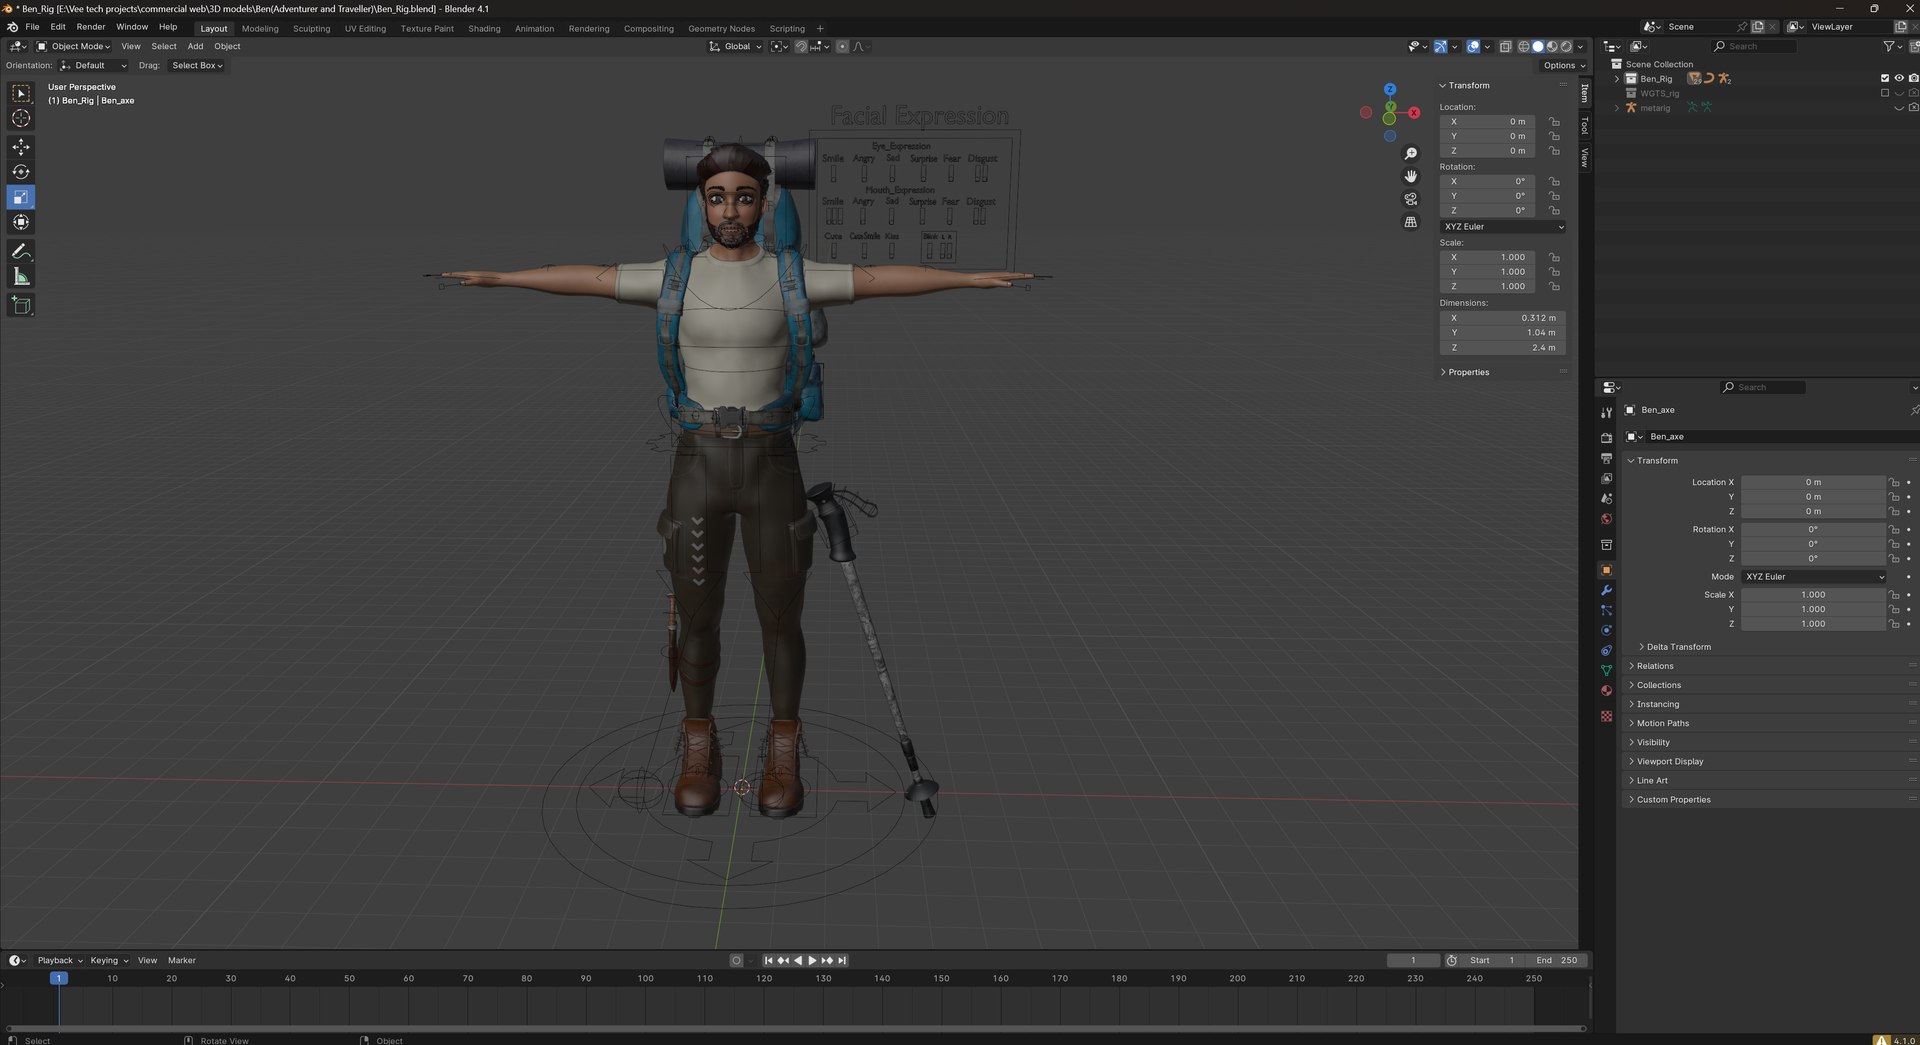Open the Object Constraints properties tab

1606,650
